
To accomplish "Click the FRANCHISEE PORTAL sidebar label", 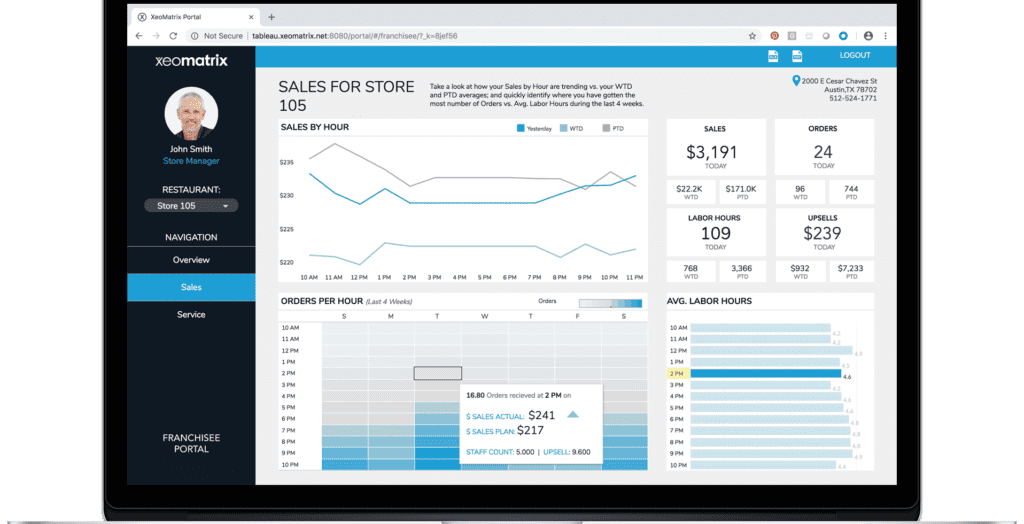I will [x=191, y=444].
